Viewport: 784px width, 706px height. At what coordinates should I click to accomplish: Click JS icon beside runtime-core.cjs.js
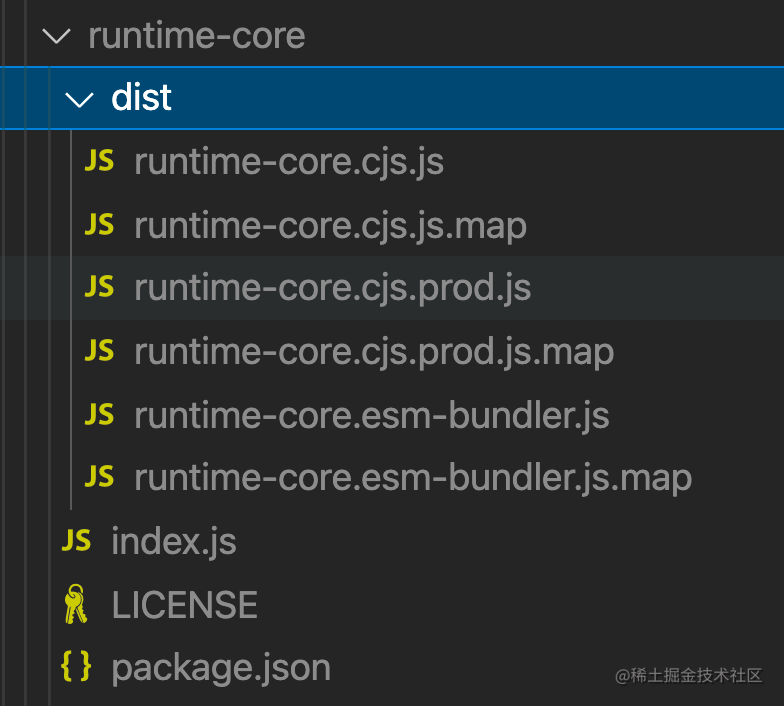(x=99, y=161)
